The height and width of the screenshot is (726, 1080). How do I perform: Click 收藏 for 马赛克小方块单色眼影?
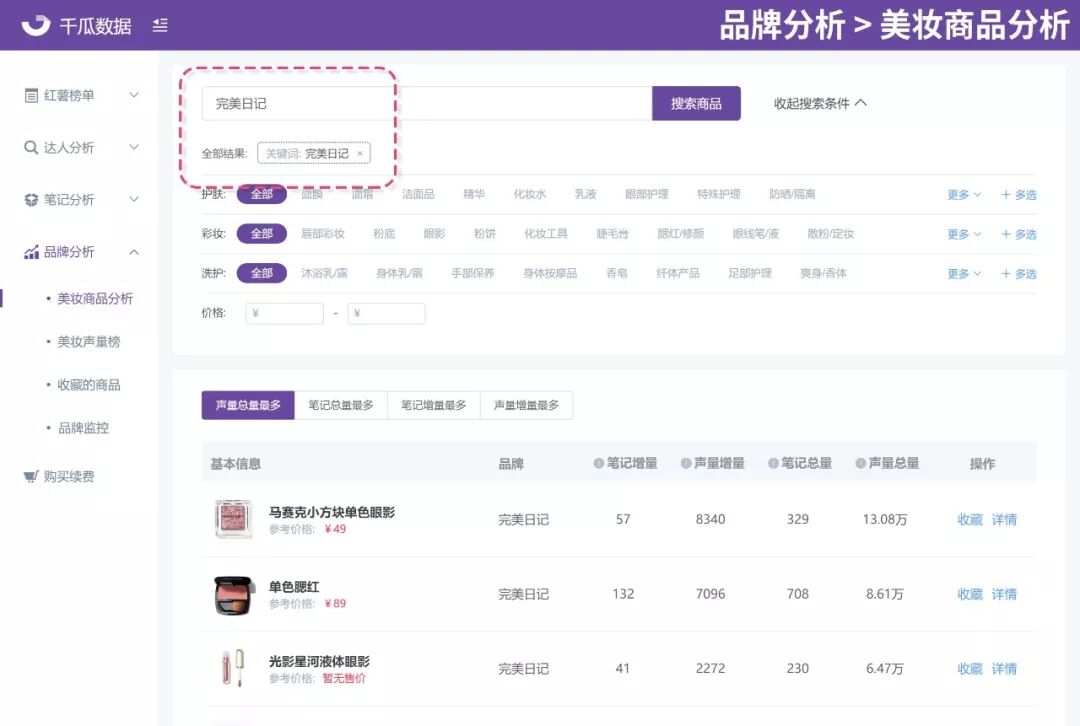coord(970,519)
